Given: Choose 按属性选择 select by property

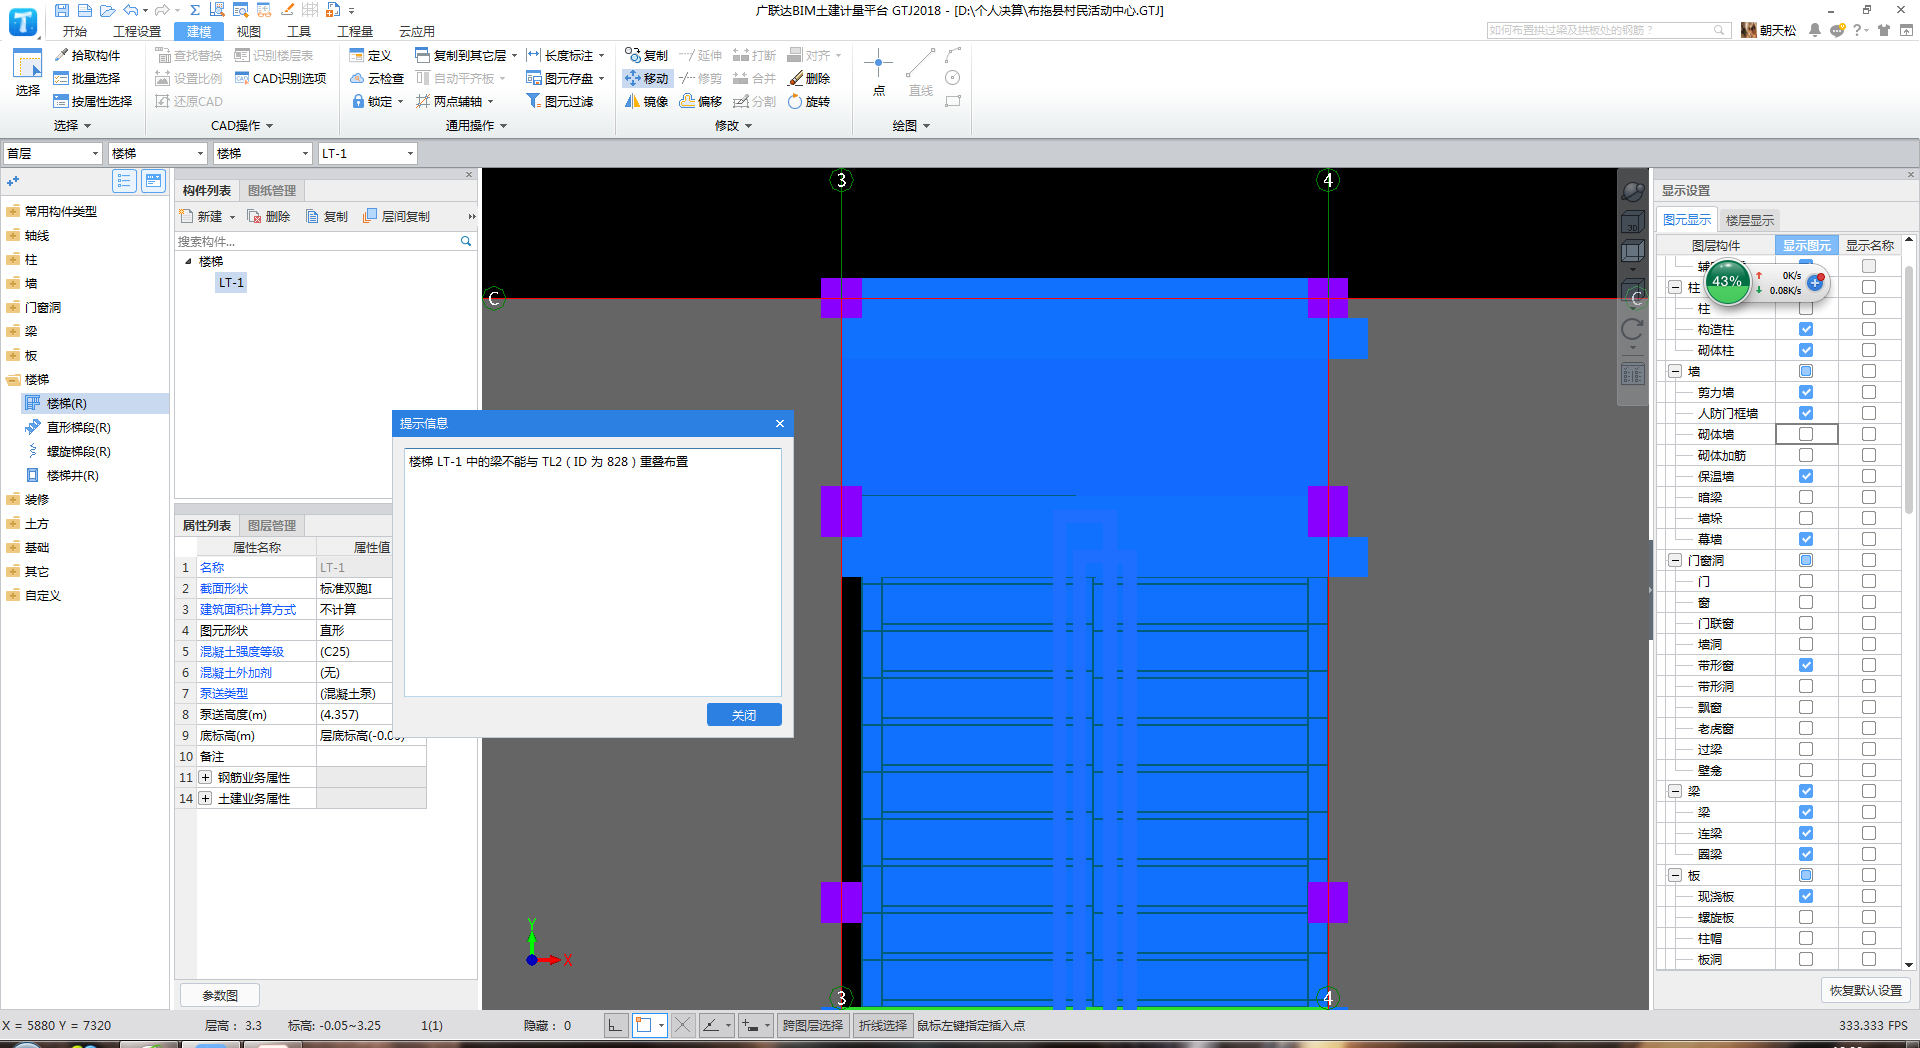Looking at the screenshot, I should 93,101.
